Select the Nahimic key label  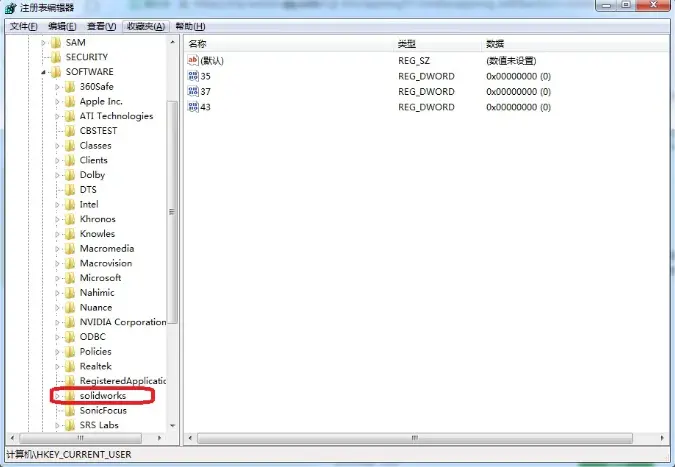pyautogui.click(x=97, y=293)
